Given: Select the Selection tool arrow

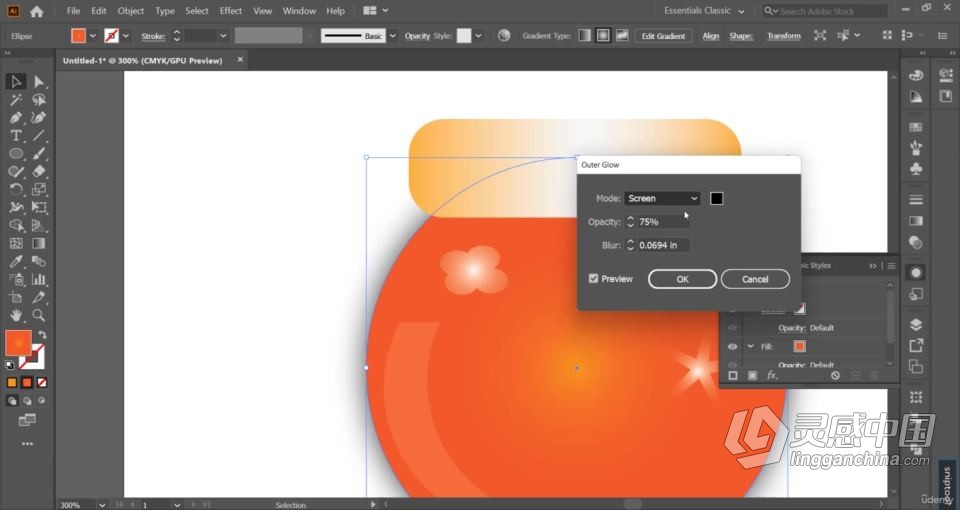Looking at the screenshot, I should [16, 81].
